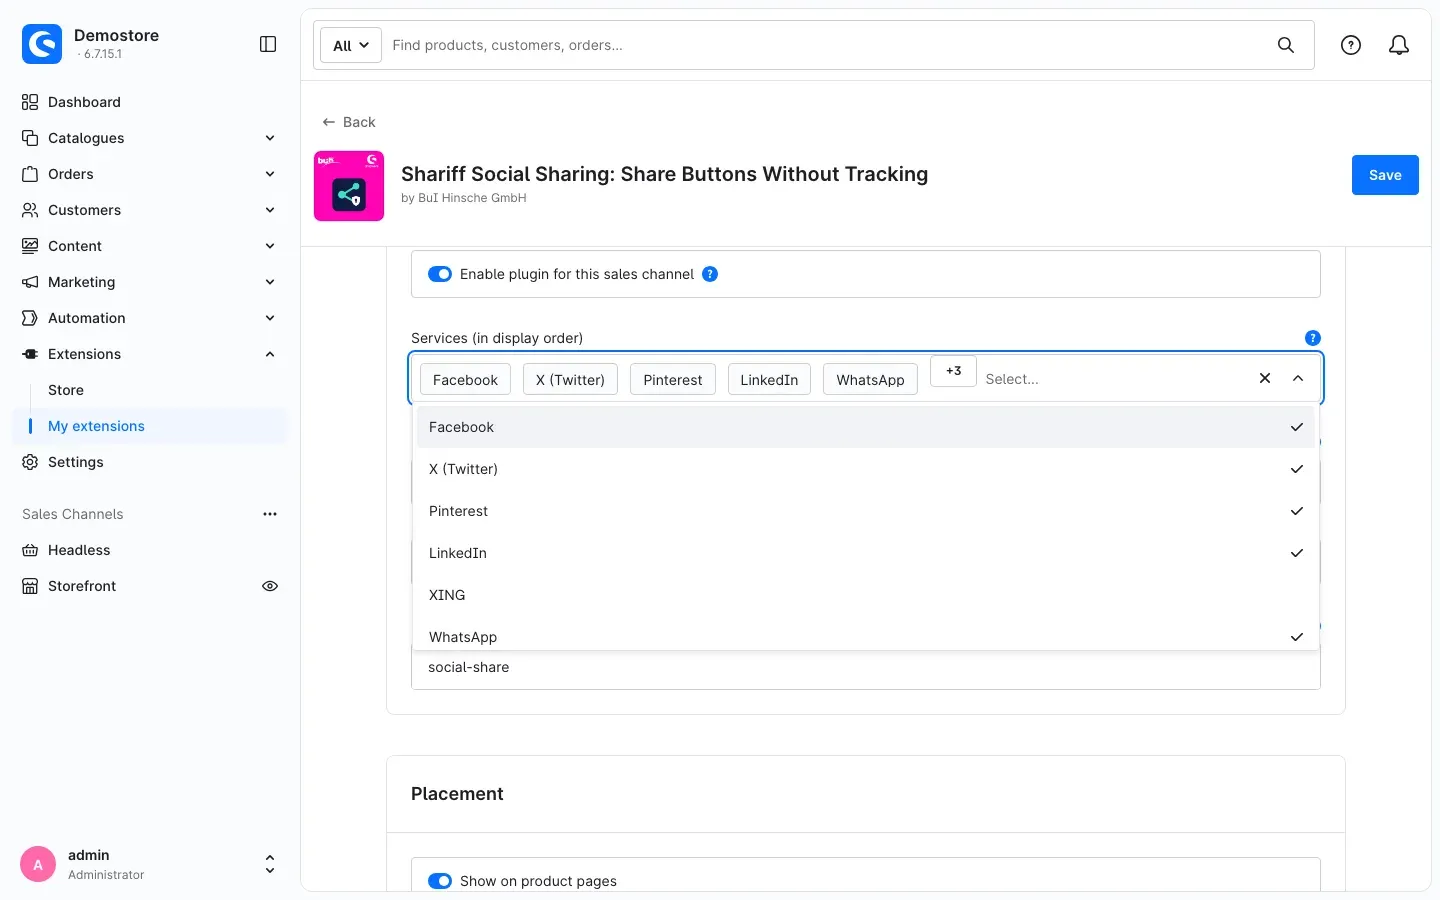This screenshot has height=900, width=1440.
Task: Expand the Catalogues menu chevron
Action: click(x=270, y=138)
